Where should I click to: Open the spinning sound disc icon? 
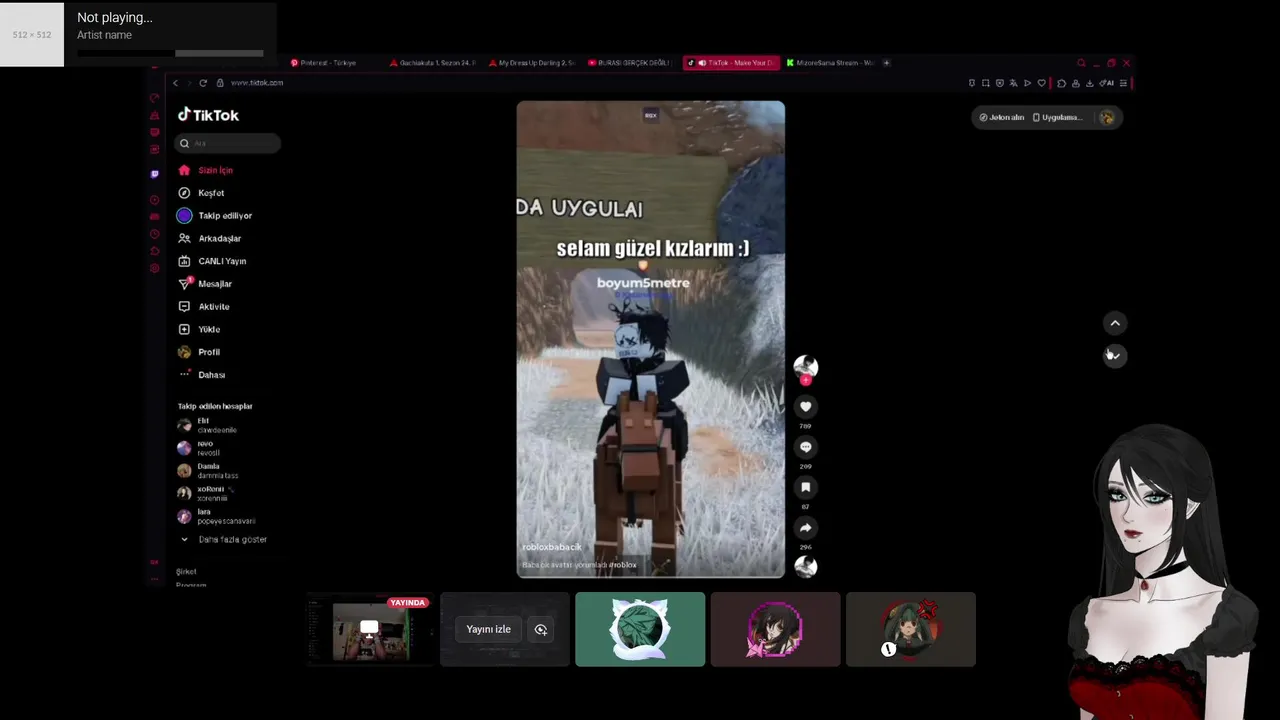click(805, 566)
